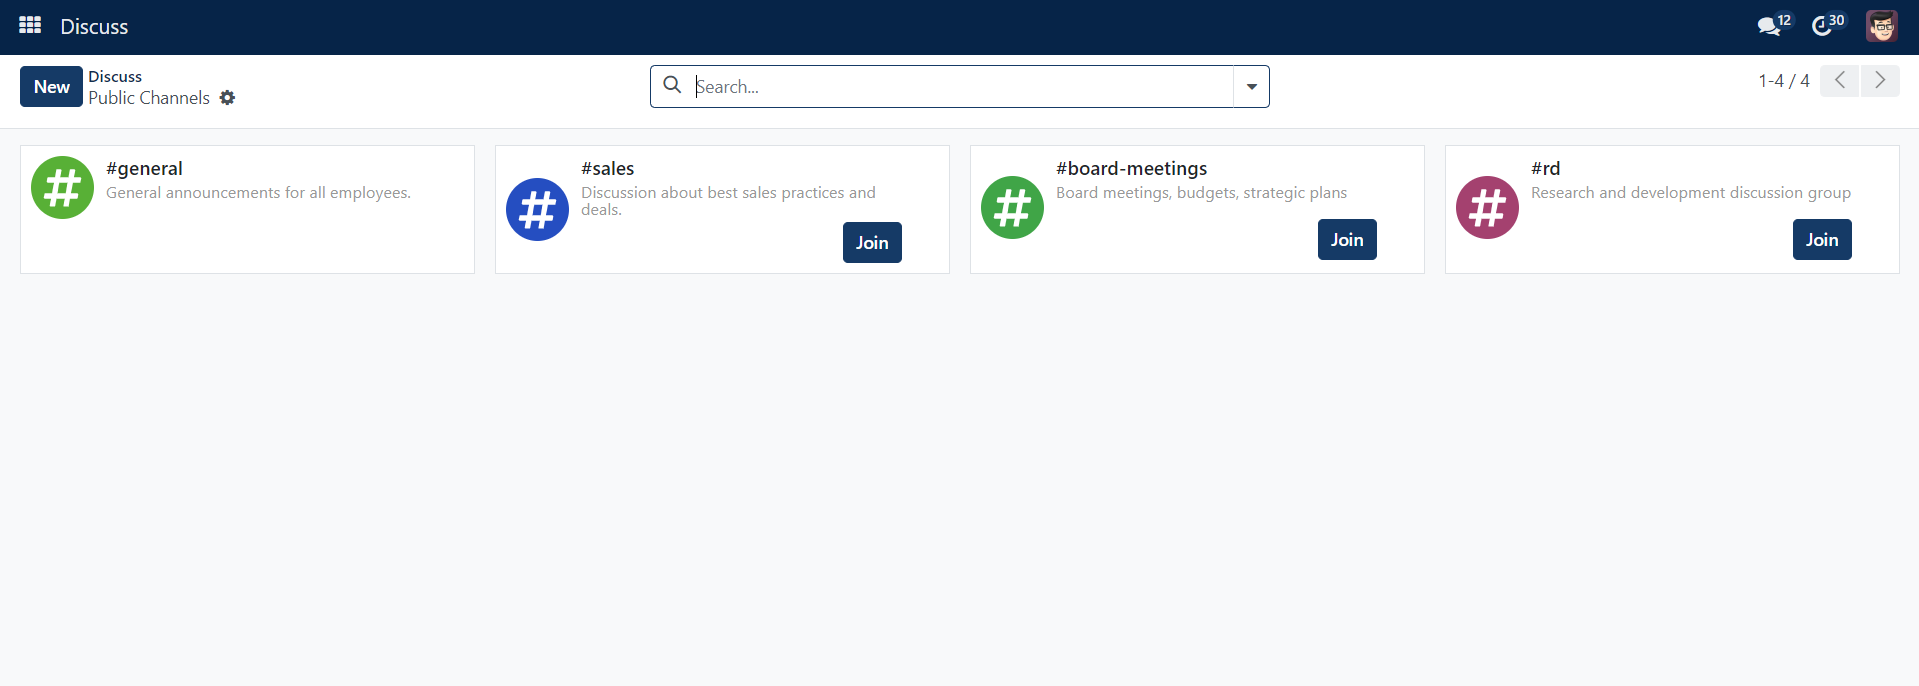The height and width of the screenshot is (686, 1919).
Task: Click 'General announcements for all employees.' description
Action: pos(258,192)
